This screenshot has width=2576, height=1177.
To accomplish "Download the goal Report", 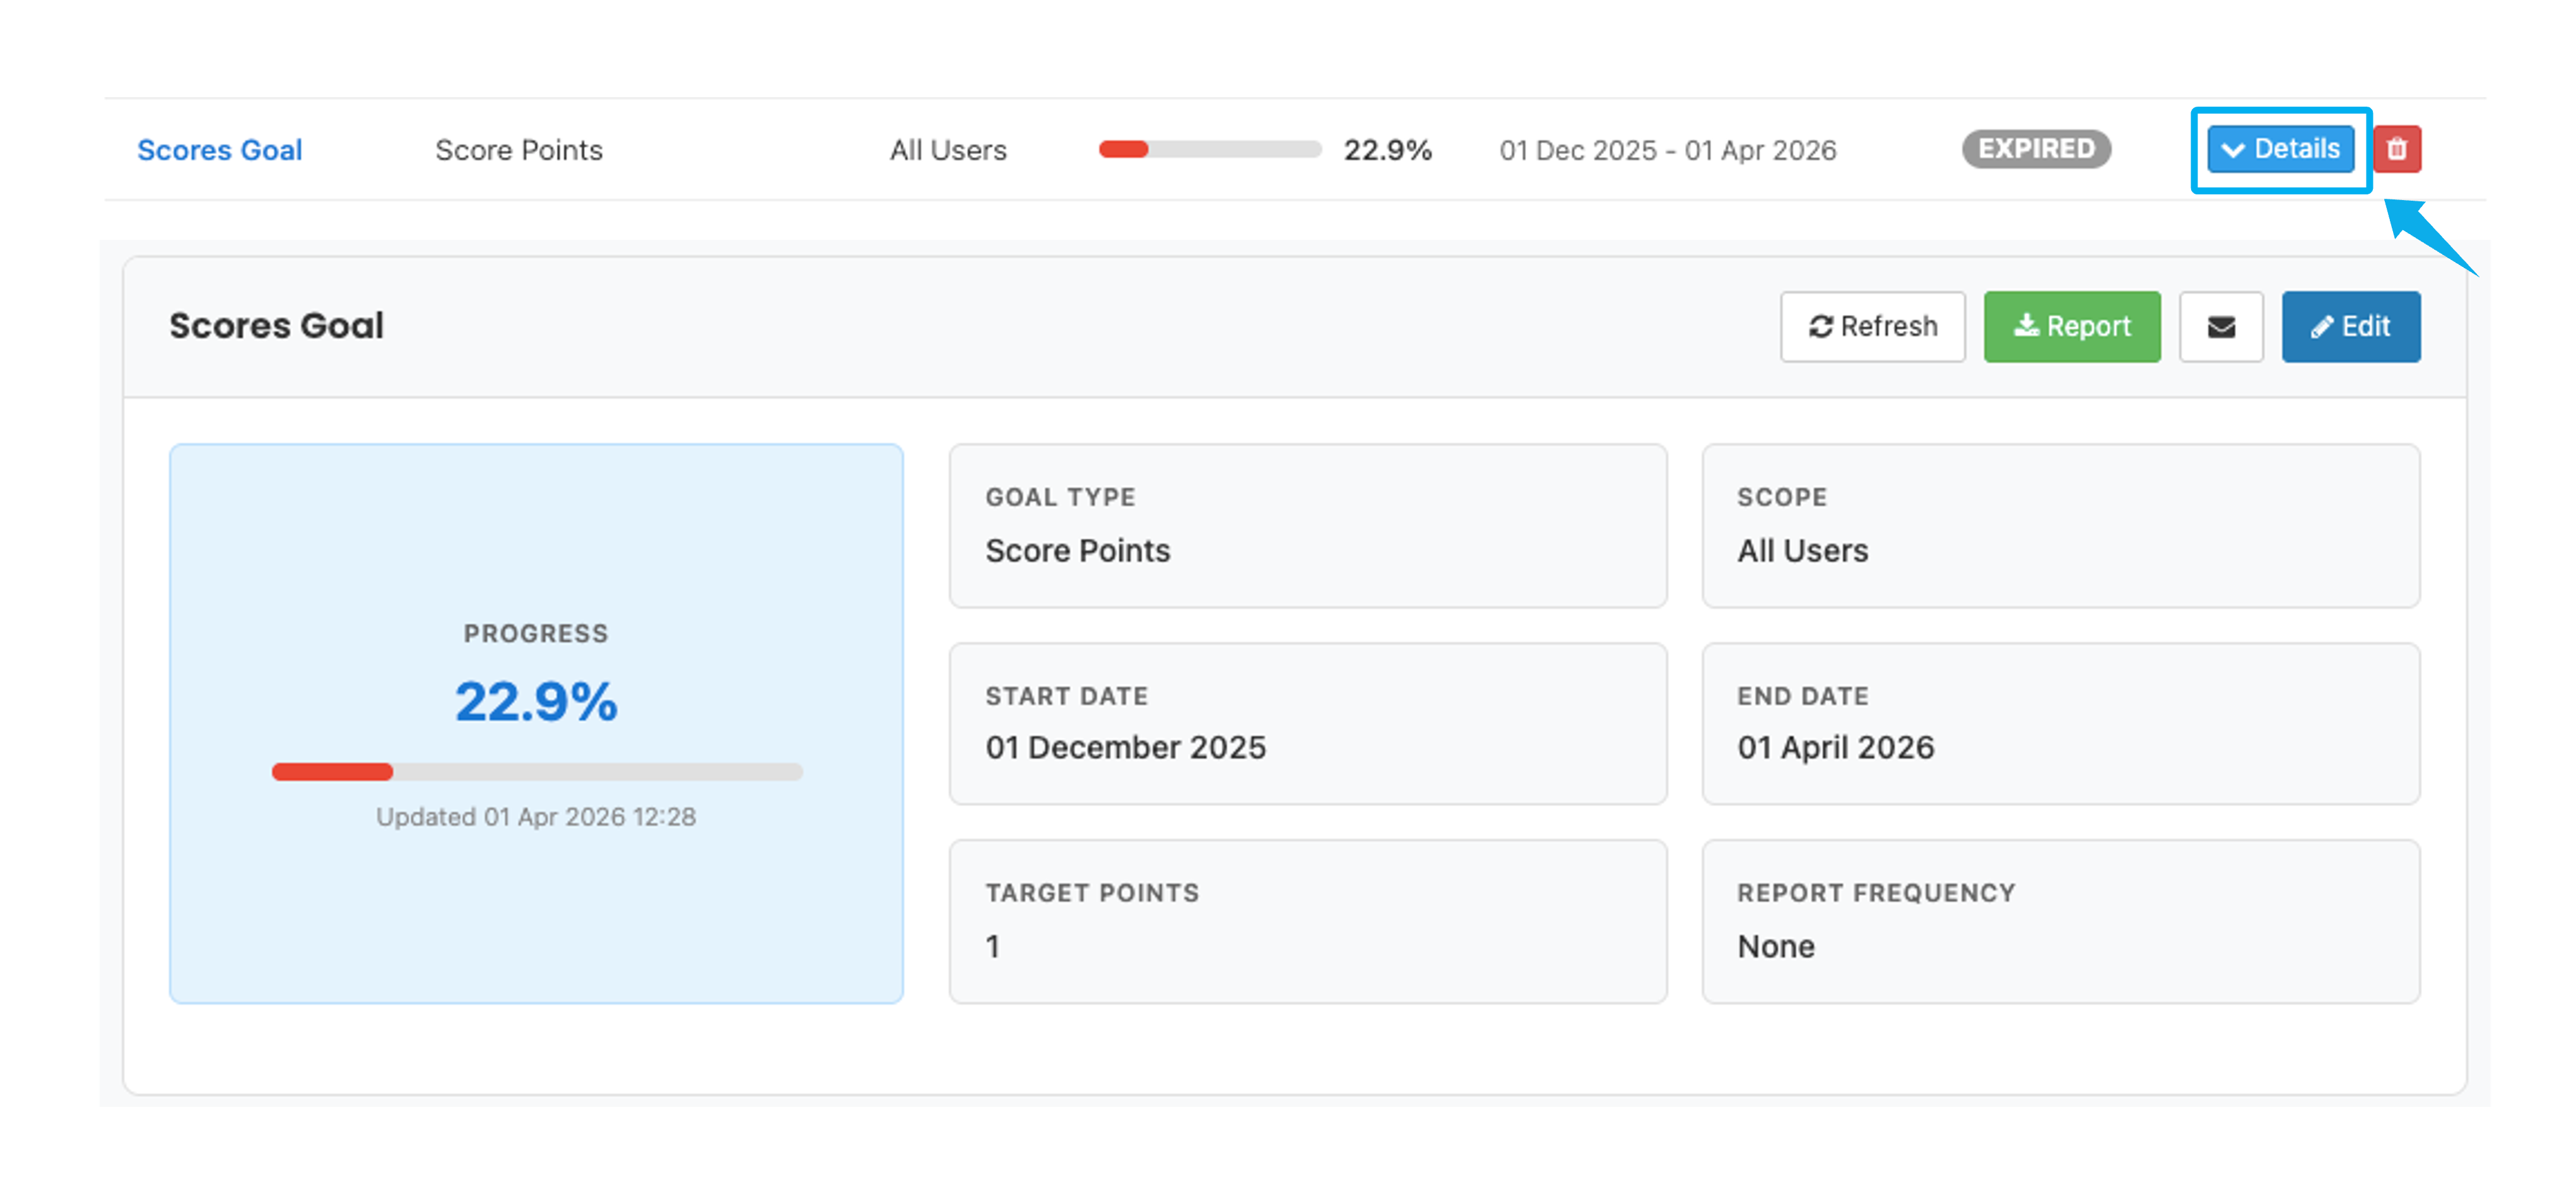I will click(2071, 327).
